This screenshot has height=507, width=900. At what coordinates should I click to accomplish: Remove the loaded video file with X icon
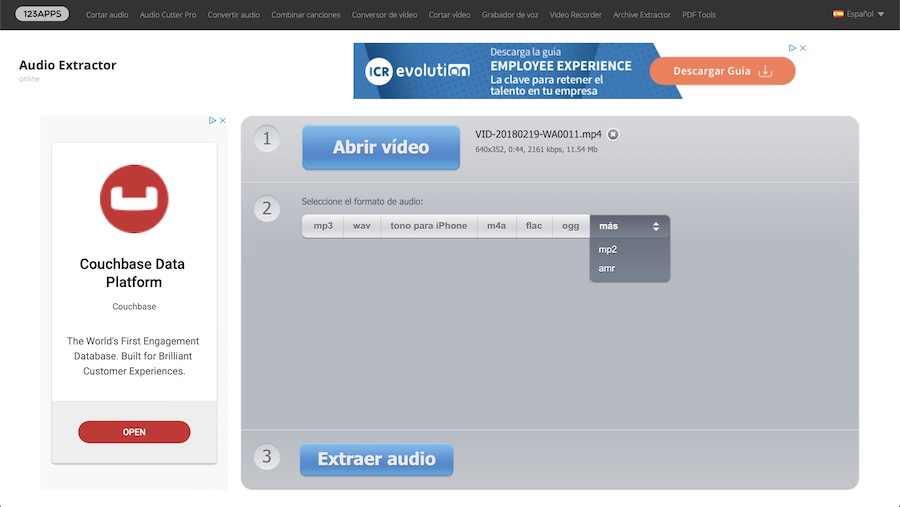click(x=613, y=134)
